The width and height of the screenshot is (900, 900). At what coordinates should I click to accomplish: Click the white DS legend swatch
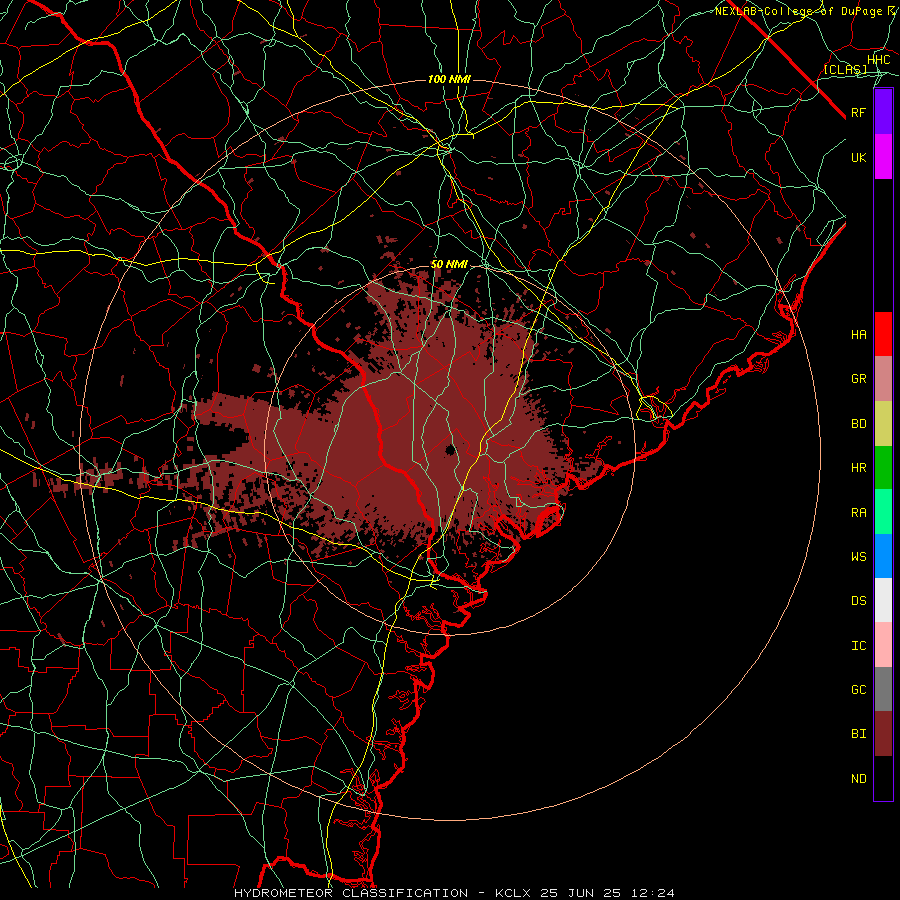point(883,600)
